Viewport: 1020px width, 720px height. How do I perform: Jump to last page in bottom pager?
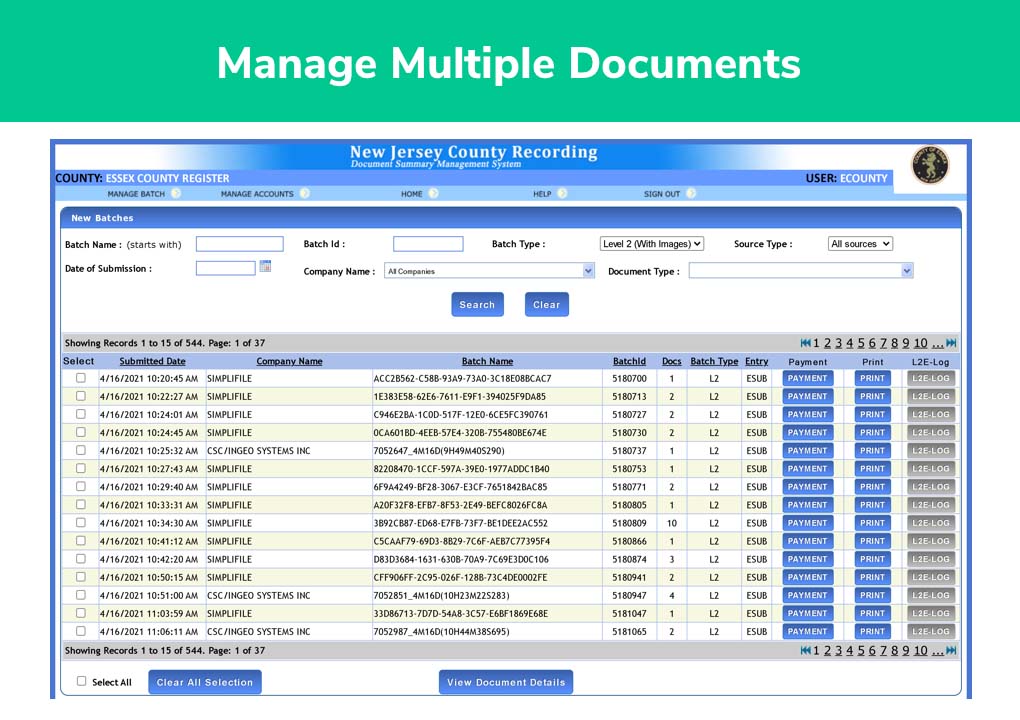pyautogui.click(x=951, y=650)
